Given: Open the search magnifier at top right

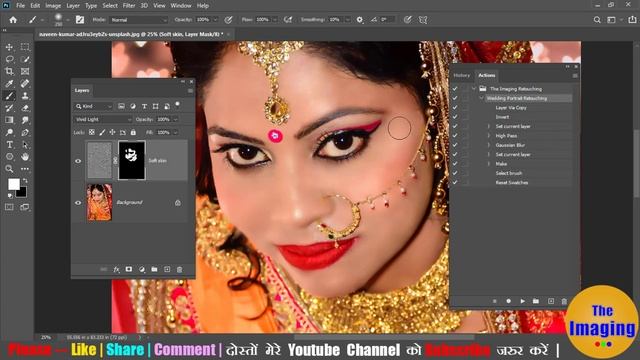Looking at the screenshot, I should click(597, 20).
